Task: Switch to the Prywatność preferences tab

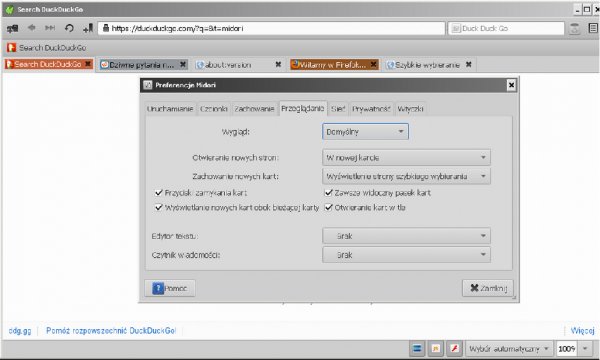Action: (371, 109)
